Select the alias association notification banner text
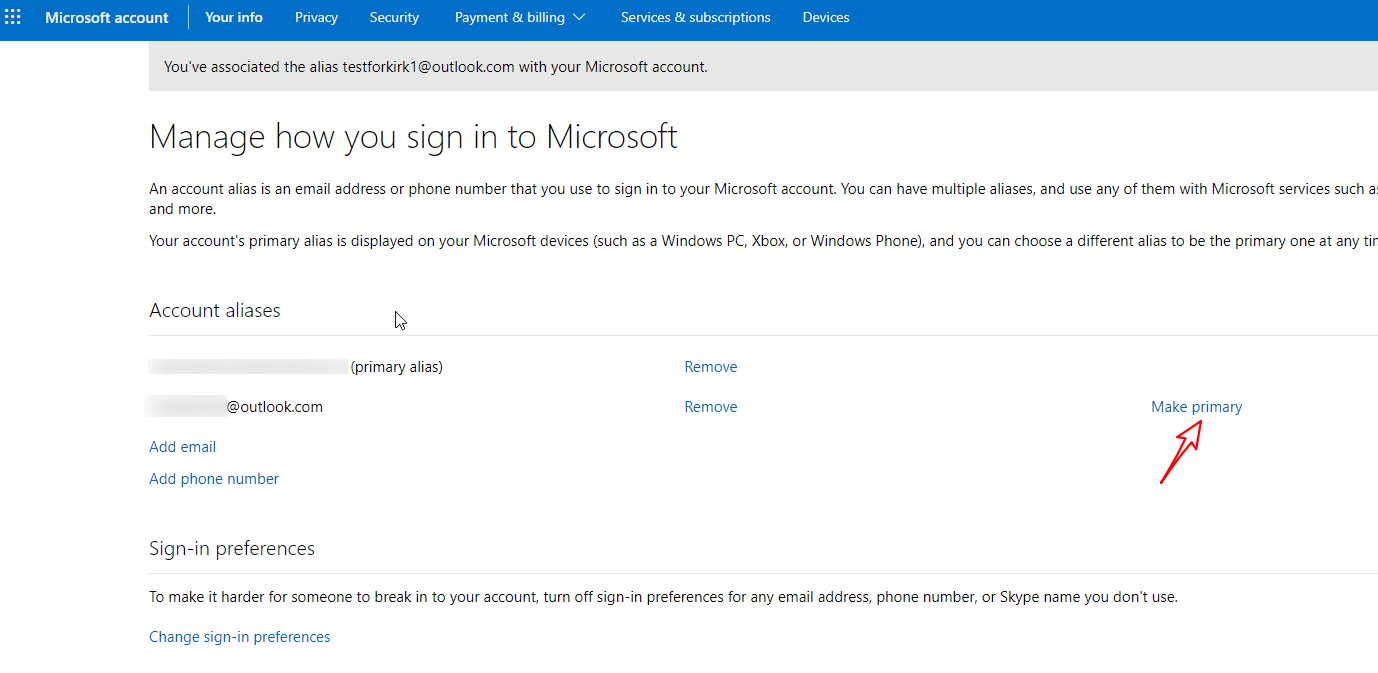Screen dimensions: 1378x673 (x=436, y=67)
